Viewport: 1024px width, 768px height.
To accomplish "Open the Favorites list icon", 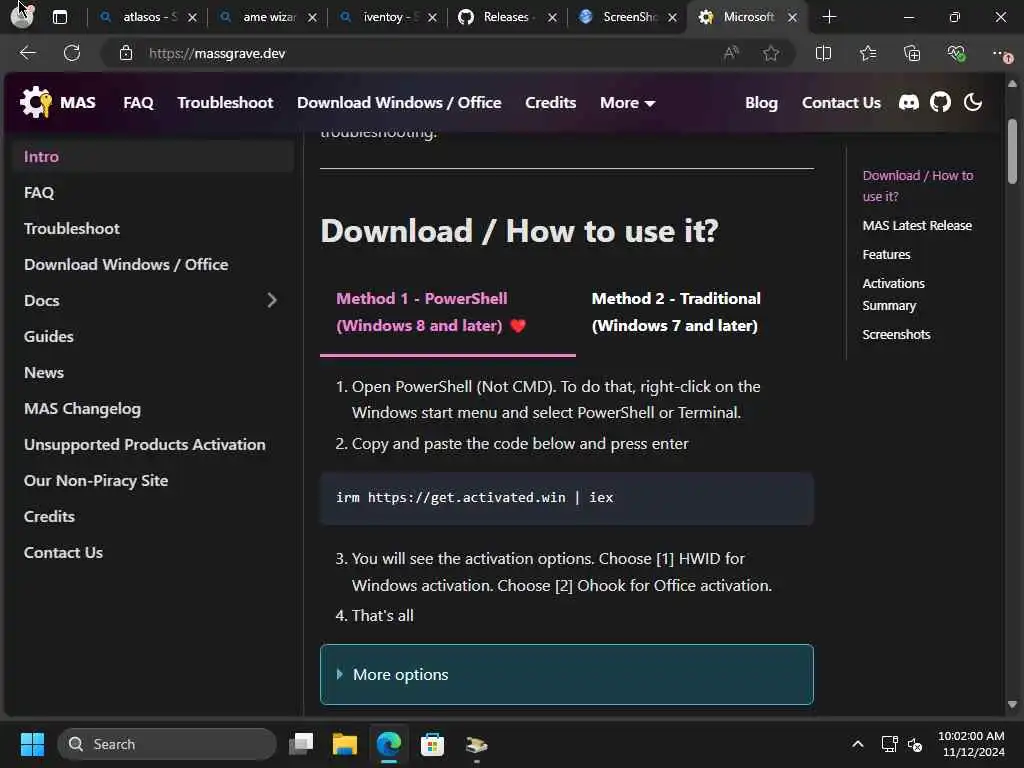I will 868,53.
